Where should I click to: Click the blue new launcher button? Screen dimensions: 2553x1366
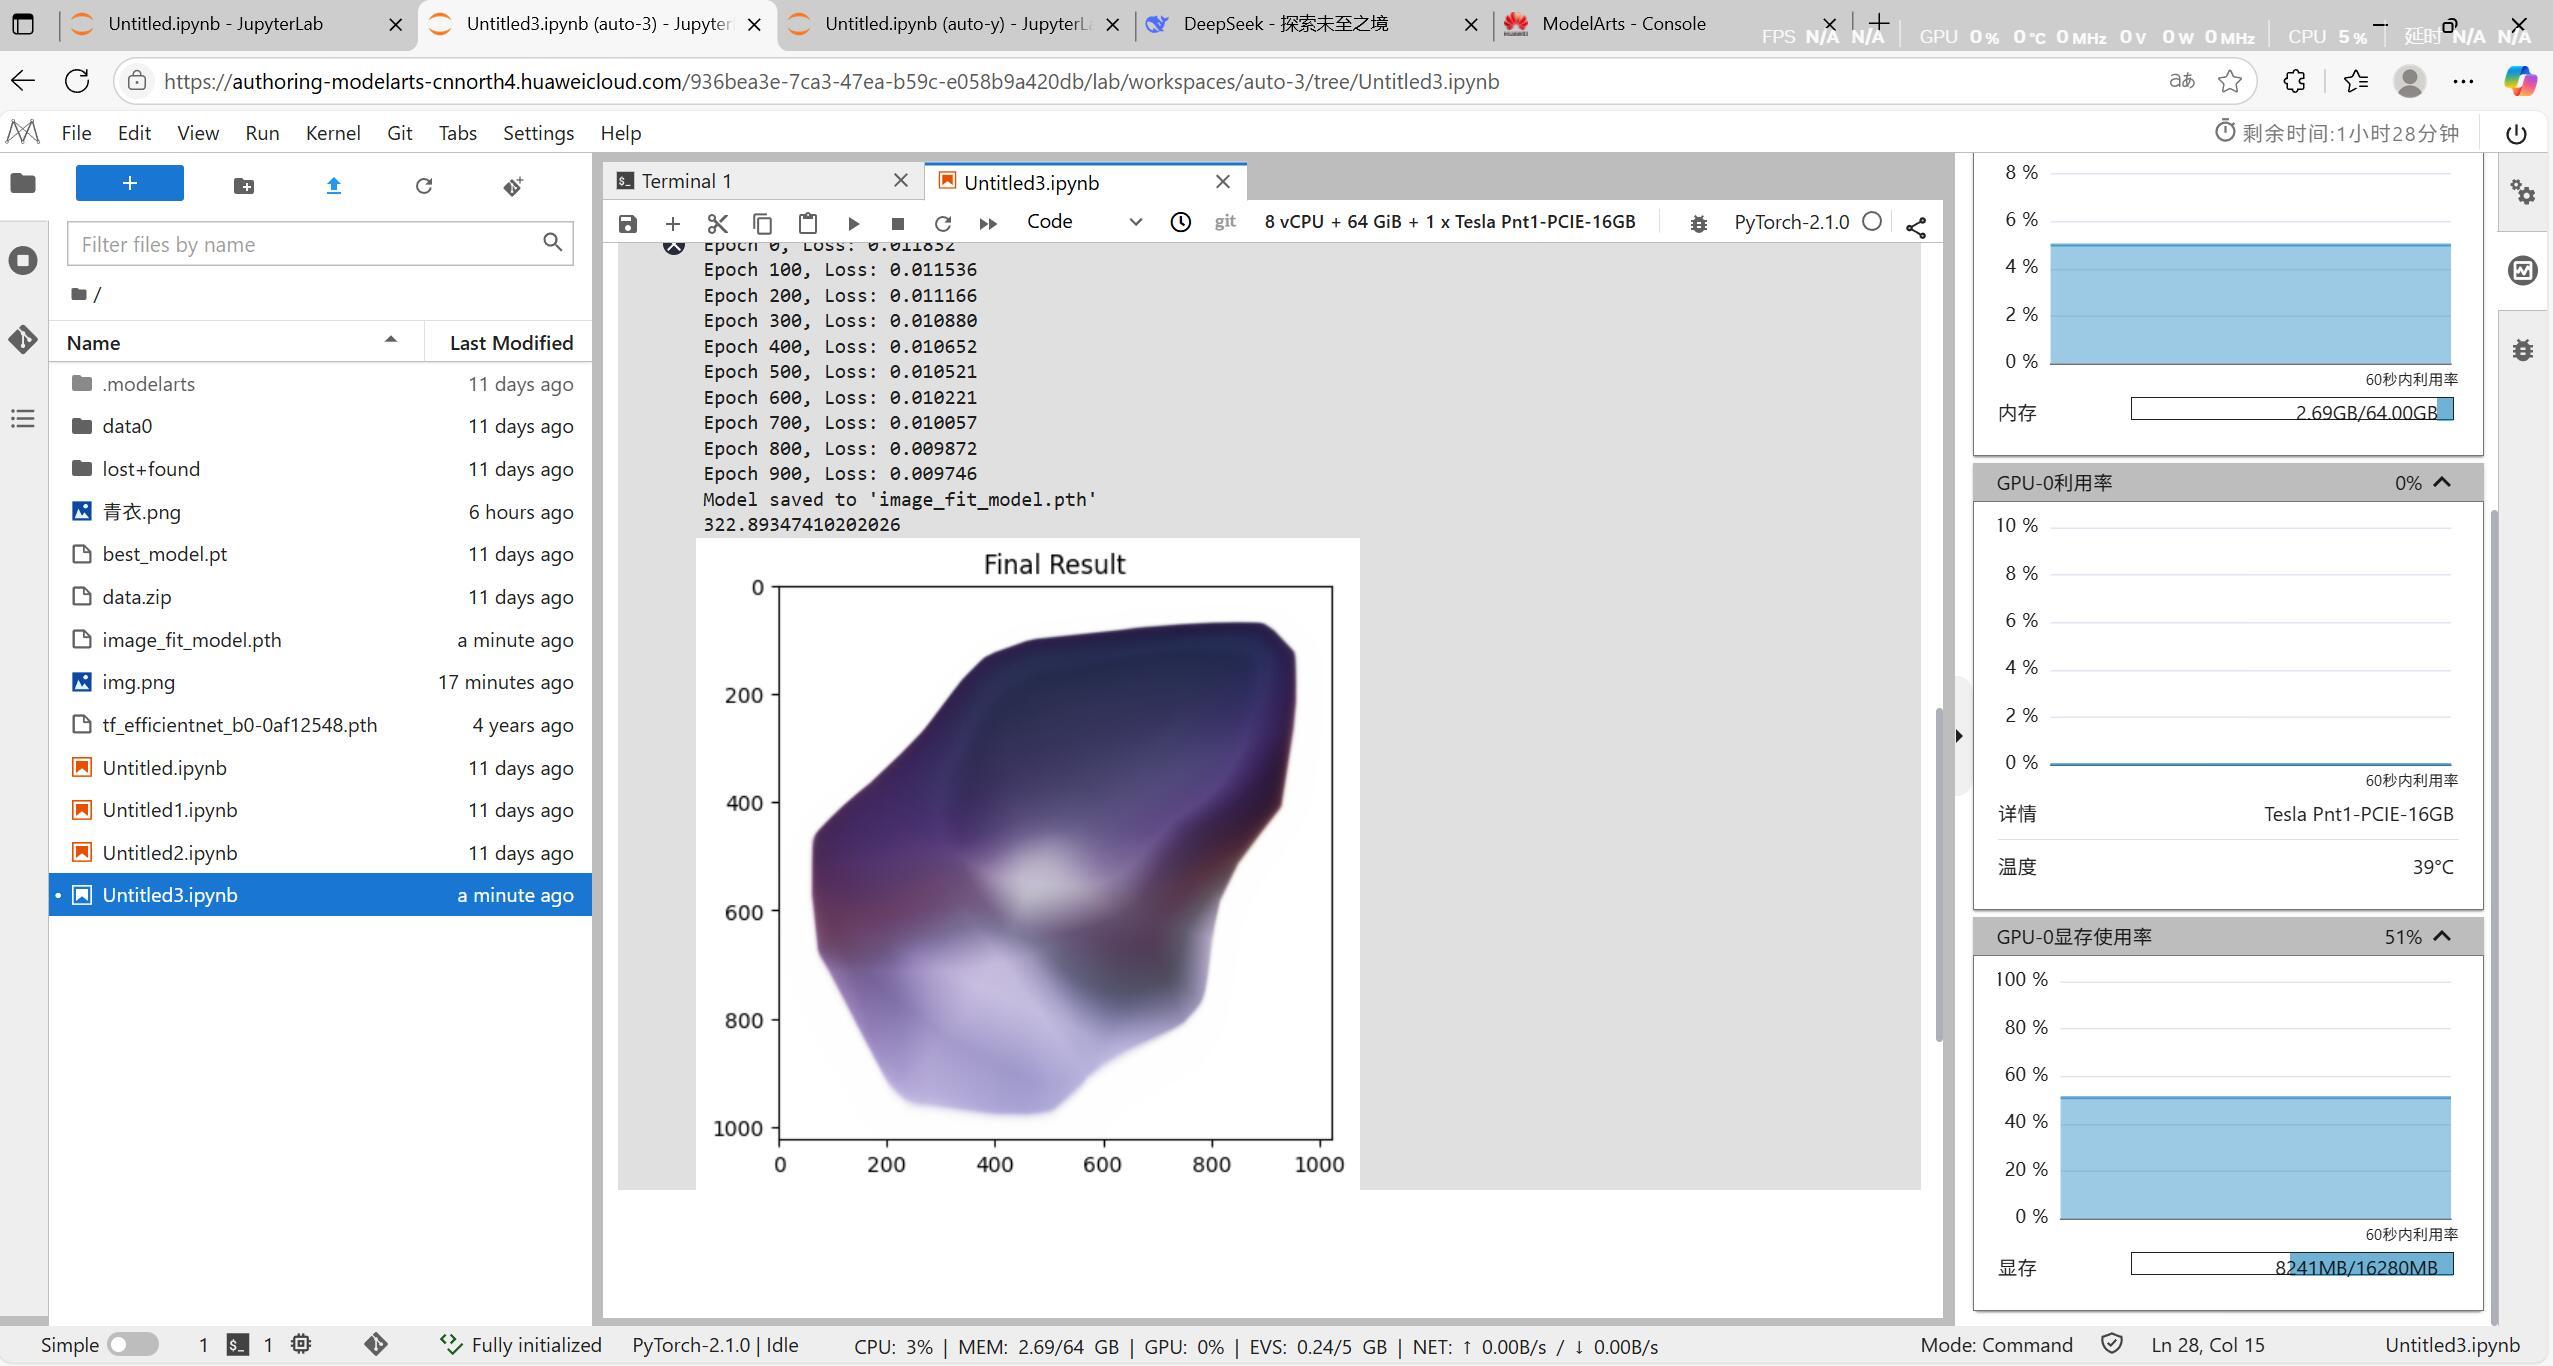click(x=130, y=183)
